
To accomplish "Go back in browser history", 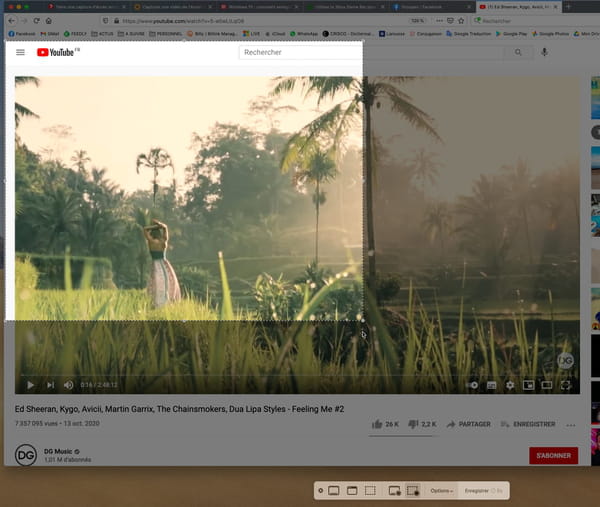I will tap(11, 21).
